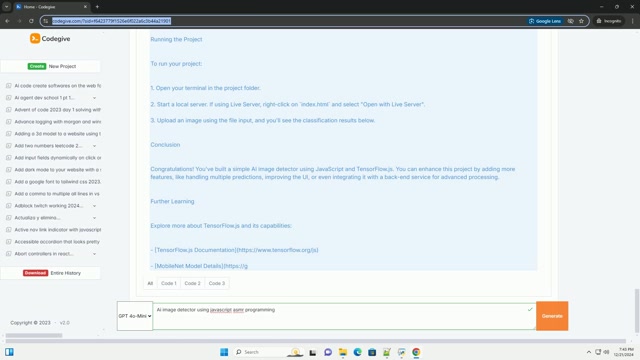Open Microsoft Edge from the taskbar
This screenshot has width=640, height=360.
[x=357, y=352]
